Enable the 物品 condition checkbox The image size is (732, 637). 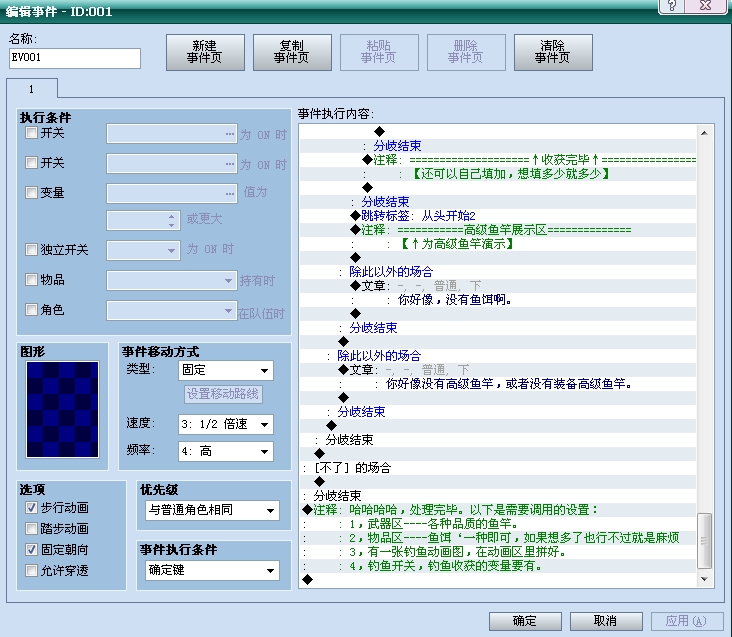click(31, 280)
